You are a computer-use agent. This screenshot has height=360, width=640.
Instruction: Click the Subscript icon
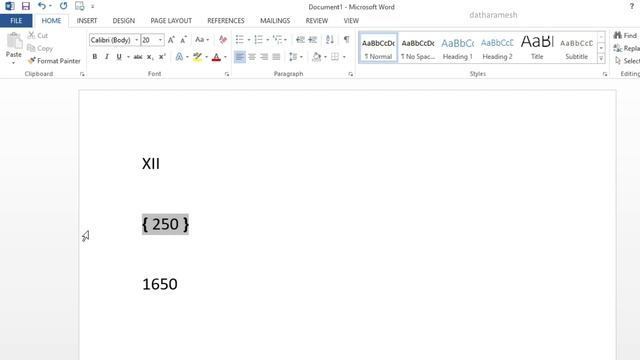[x=150, y=57]
